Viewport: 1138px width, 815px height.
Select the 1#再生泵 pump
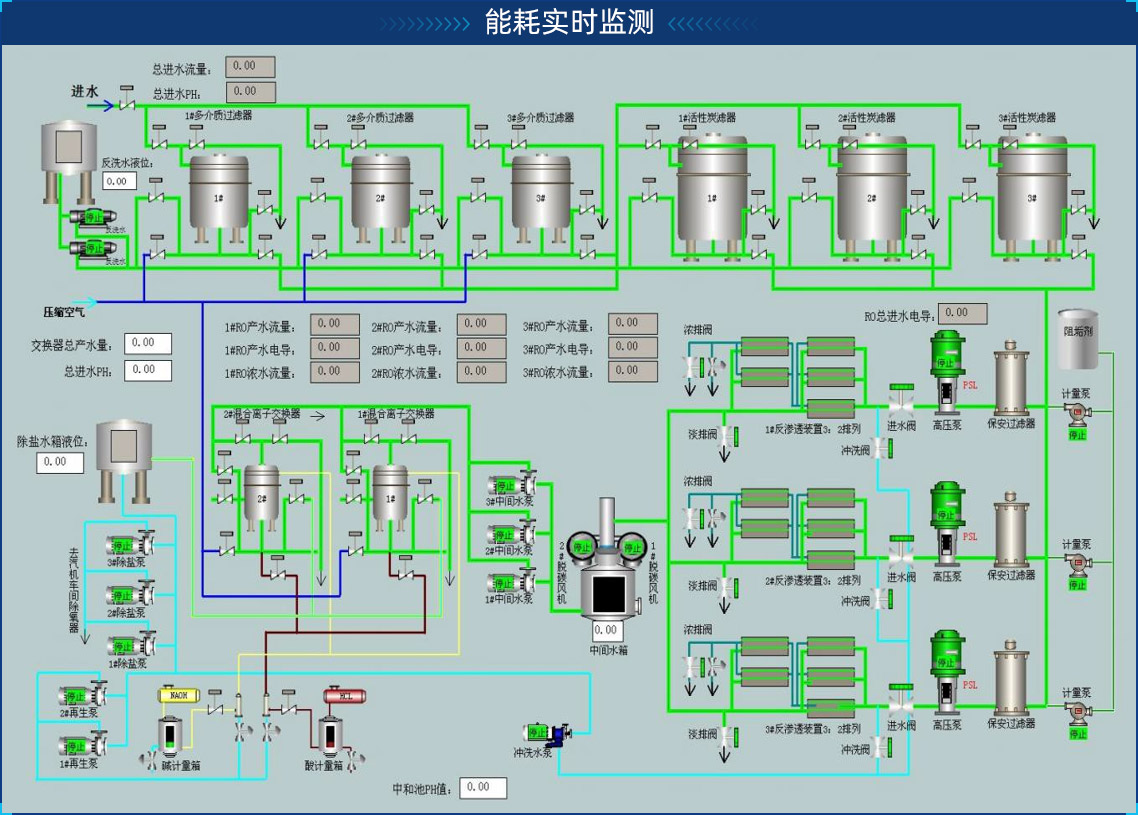84,746
